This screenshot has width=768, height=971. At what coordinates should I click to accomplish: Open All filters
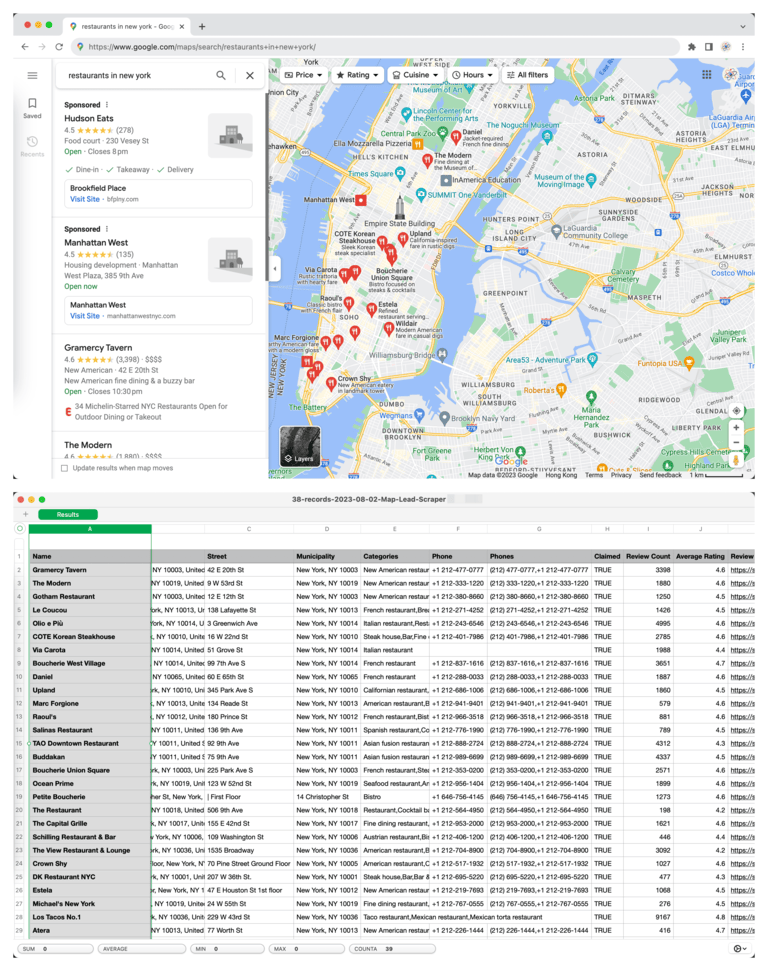point(528,75)
